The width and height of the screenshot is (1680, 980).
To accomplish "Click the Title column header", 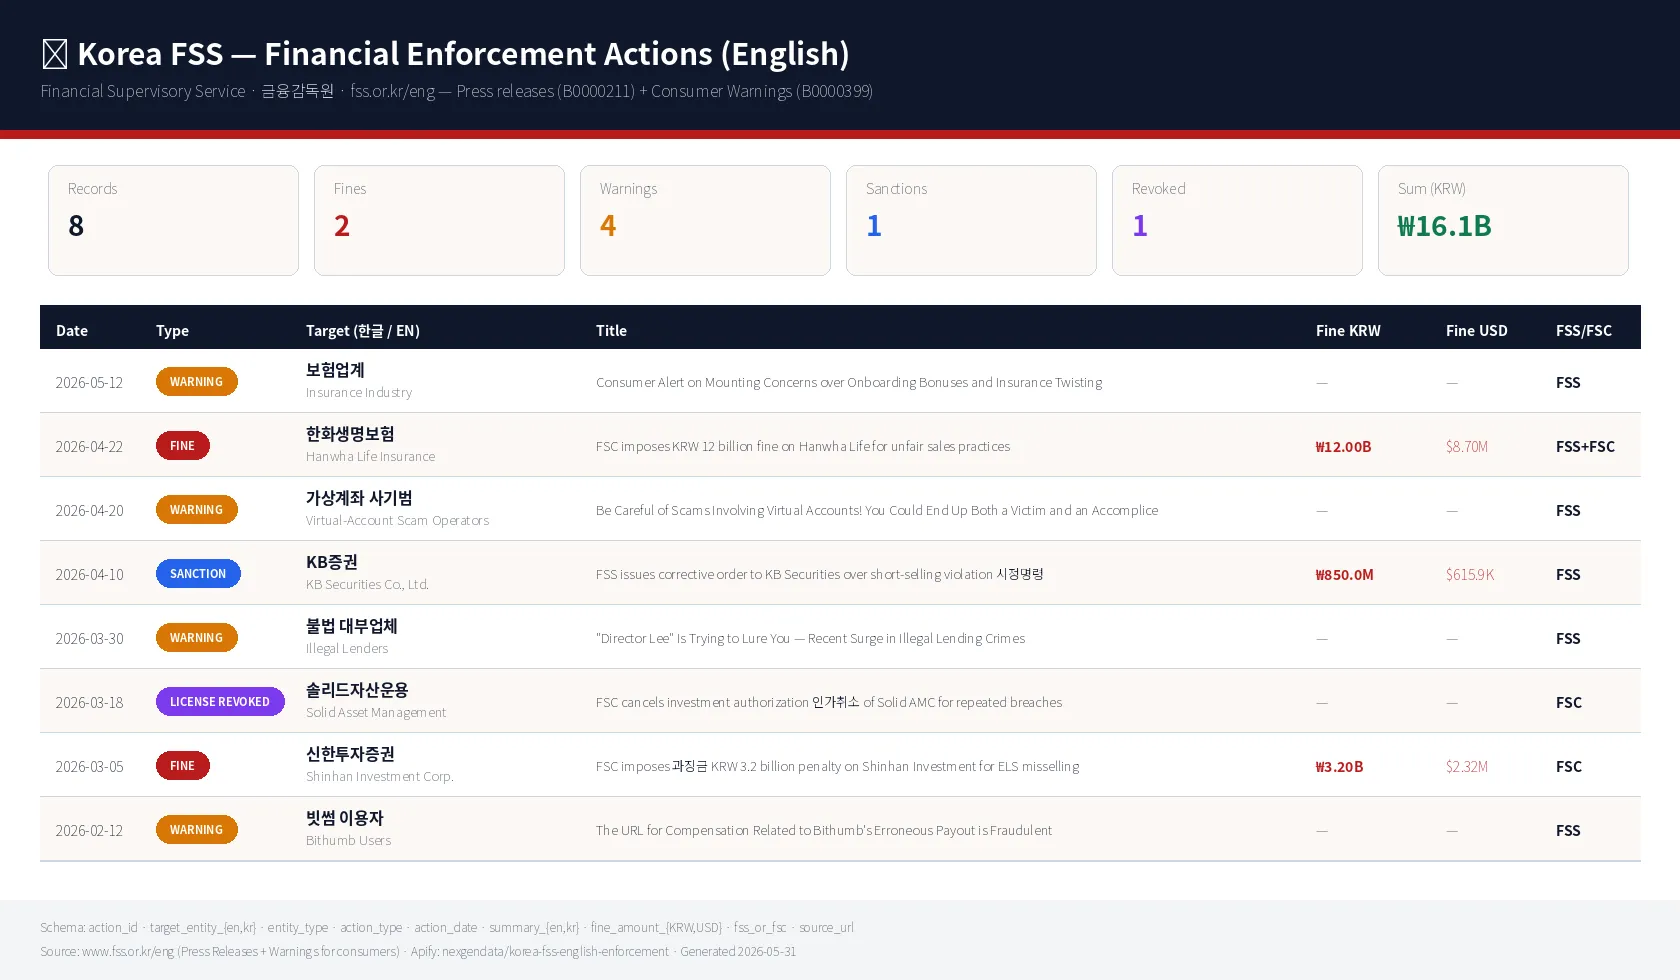I will 611,331.
